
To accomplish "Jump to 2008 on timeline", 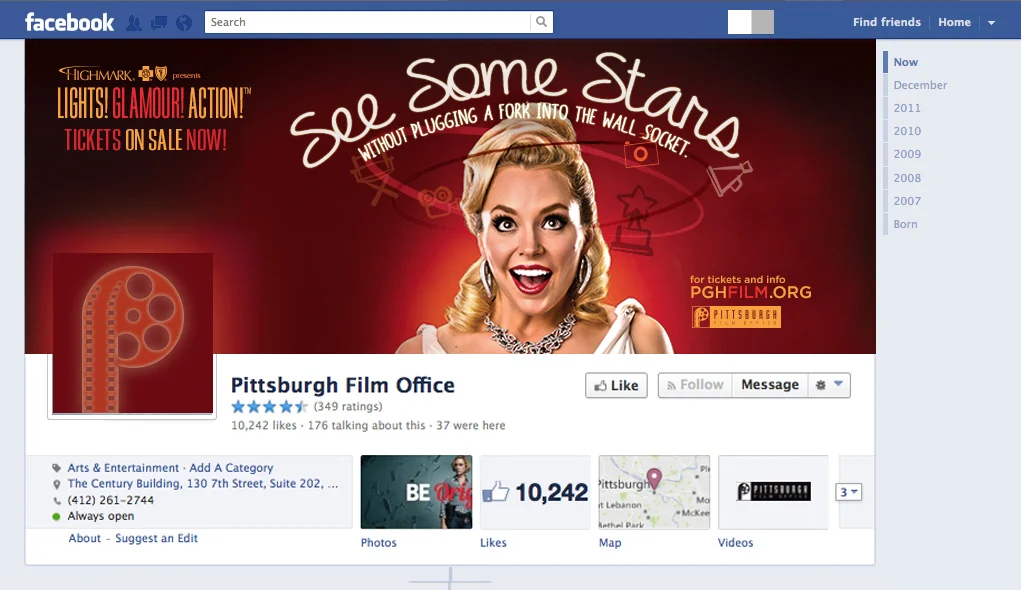I will (x=907, y=178).
